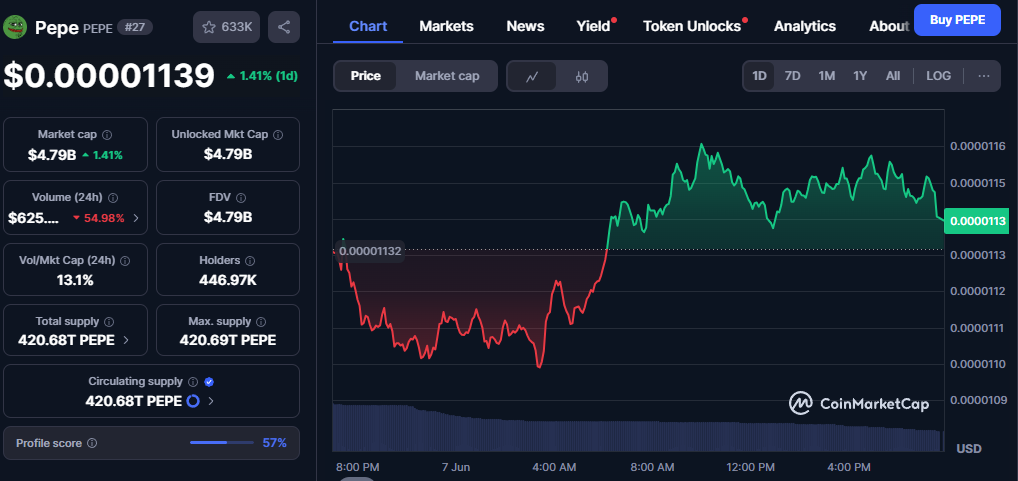Toggle chart to Market cap view
The height and width of the screenshot is (481, 1018).
447,76
